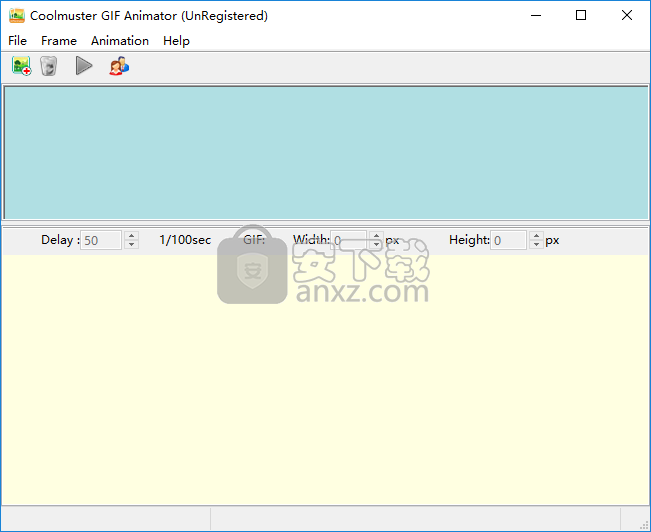Image resolution: width=651 pixels, height=532 pixels.
Task: Play the animation preview
Action: point(84,66)
